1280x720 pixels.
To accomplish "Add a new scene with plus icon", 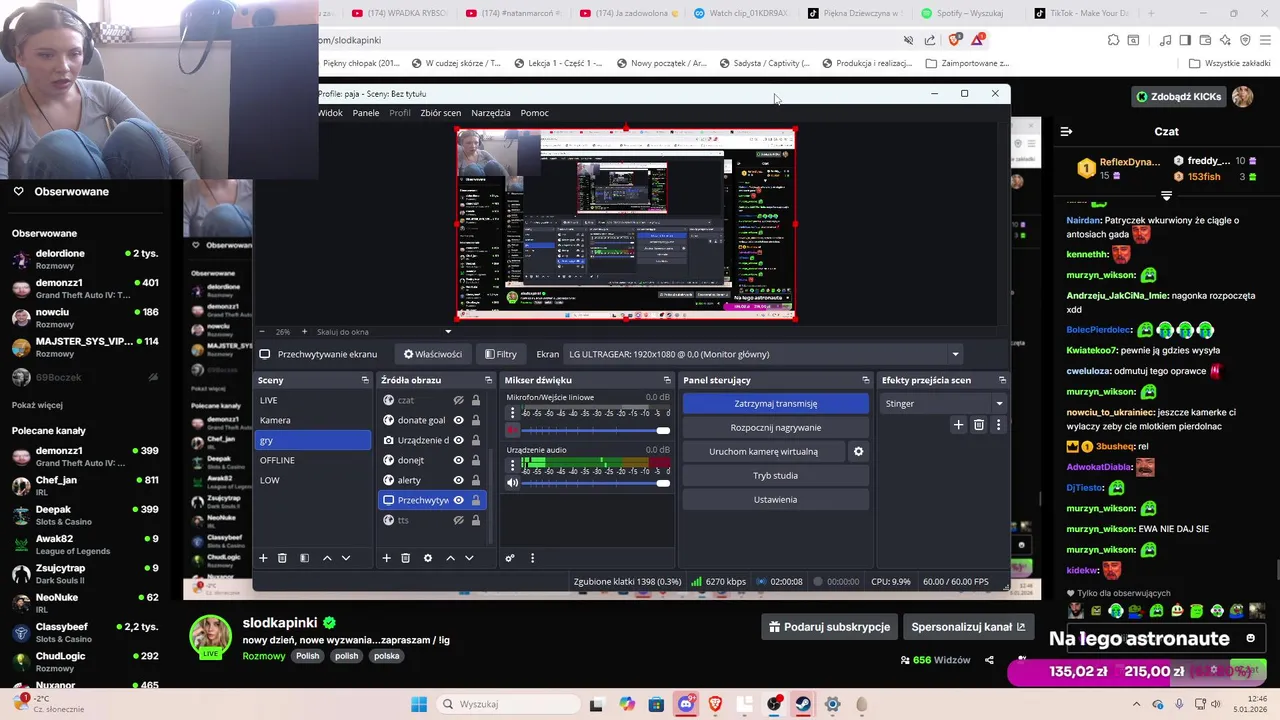I will [x=263, y=558].
